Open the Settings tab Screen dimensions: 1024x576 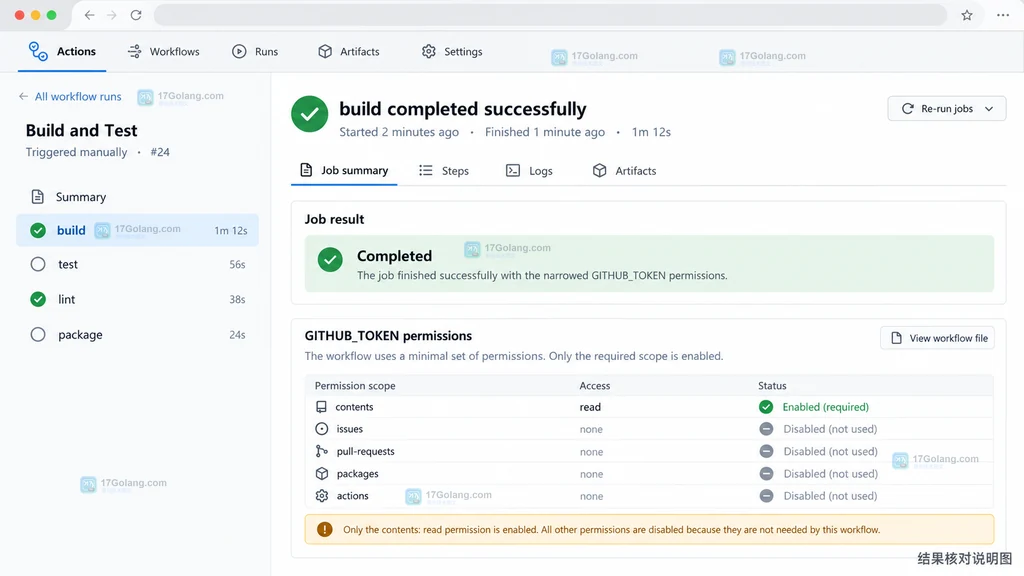tap(452, 52)
